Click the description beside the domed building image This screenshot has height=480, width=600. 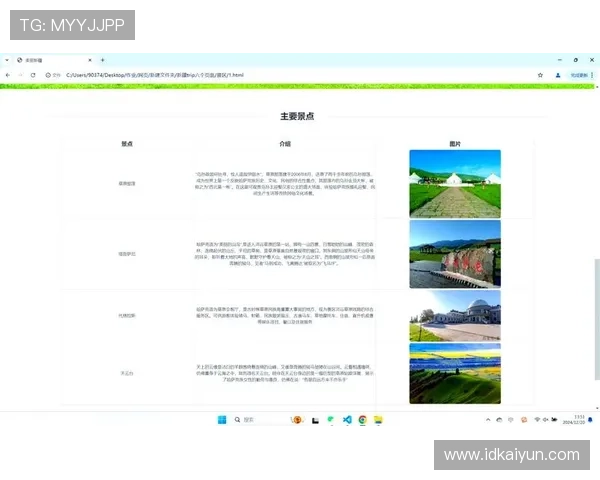pos(285,315)
